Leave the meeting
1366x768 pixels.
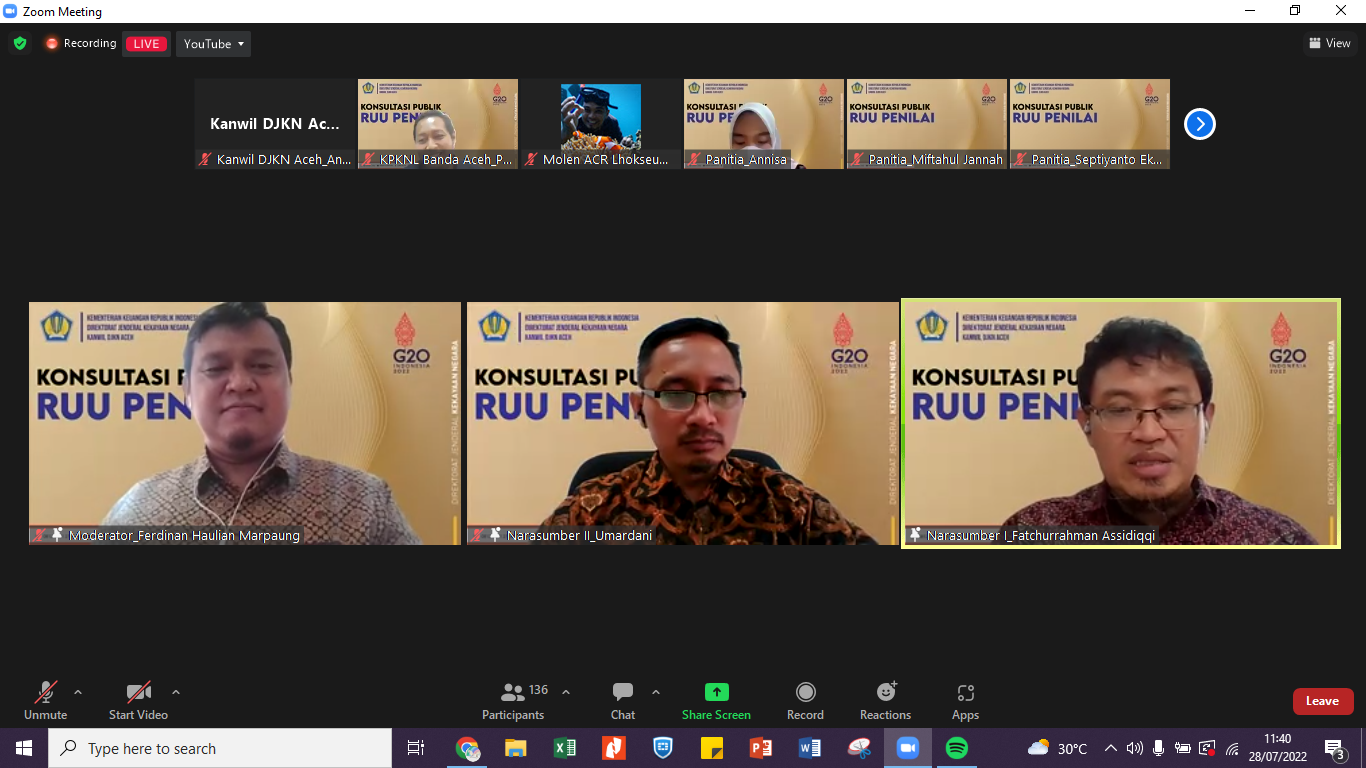[x=1323, y=701]
